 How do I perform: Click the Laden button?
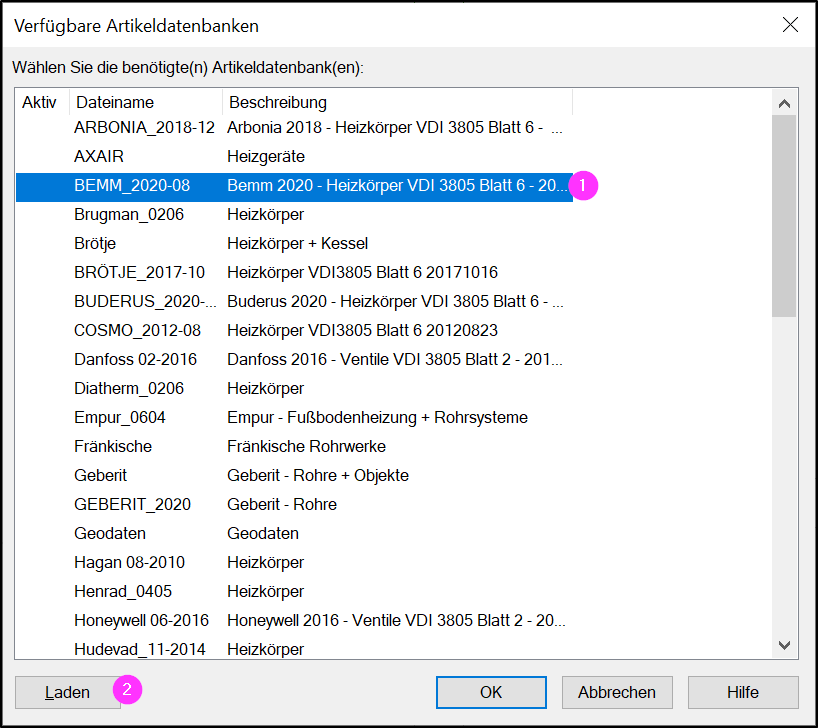point(67,692)
